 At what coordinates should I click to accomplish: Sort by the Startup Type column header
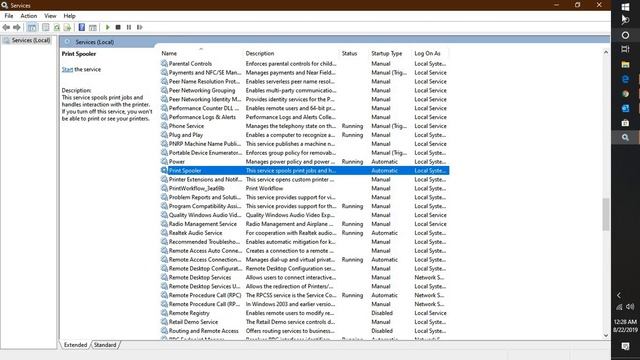(x=387, y=53)
